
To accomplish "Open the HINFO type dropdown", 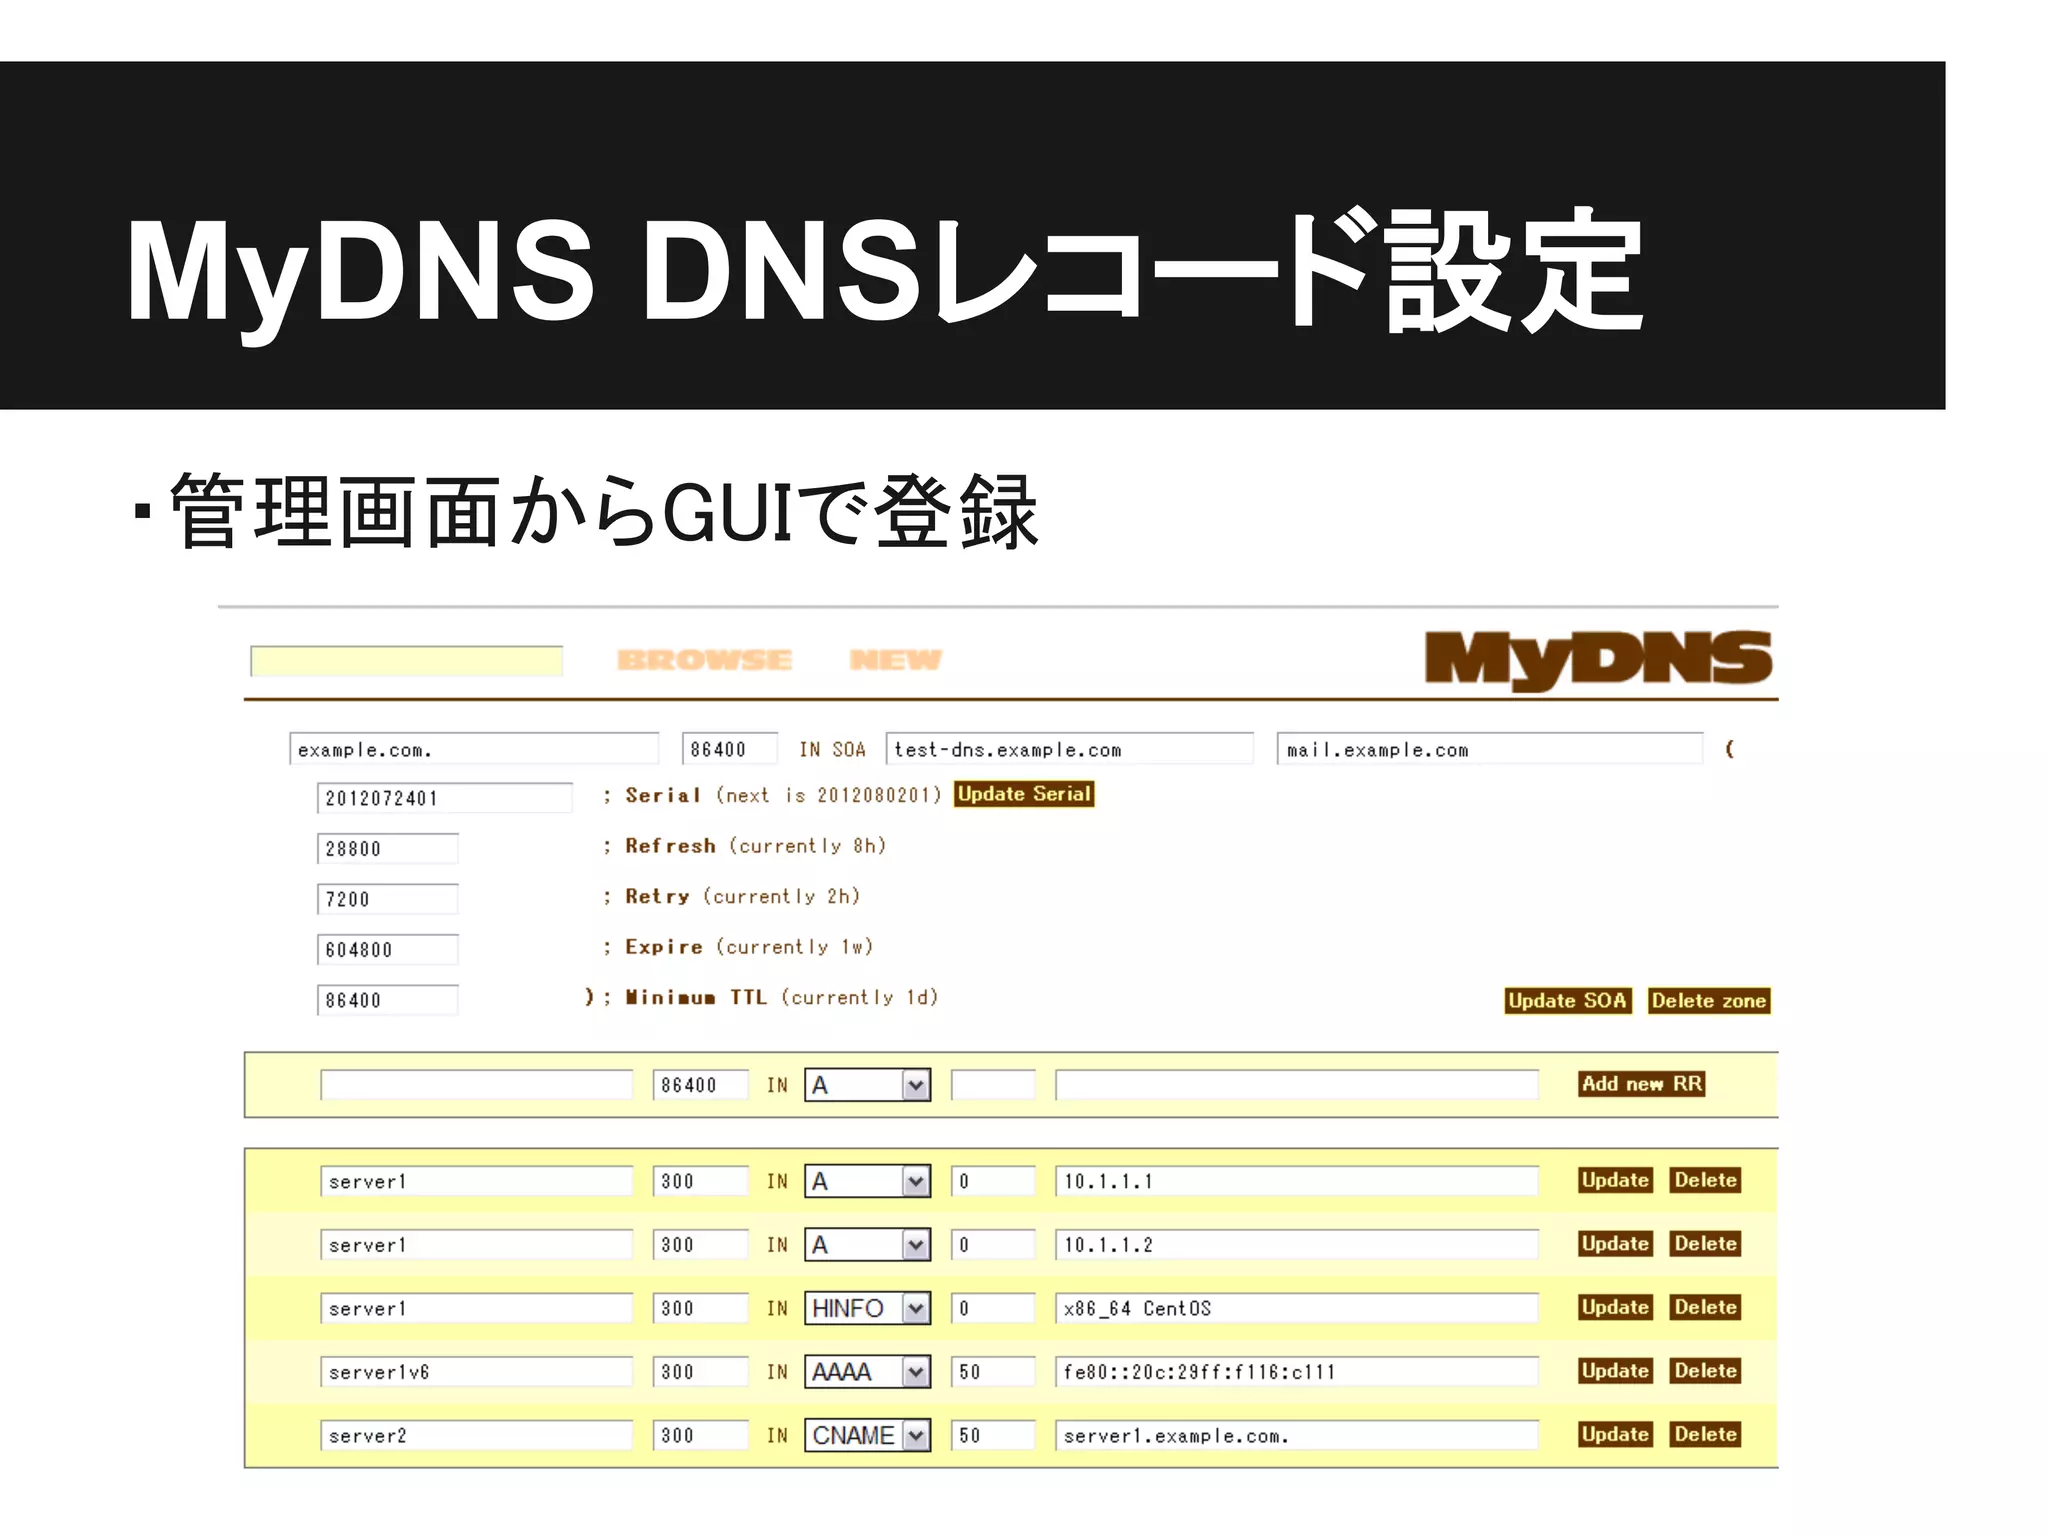I will tap(868, 1308).
